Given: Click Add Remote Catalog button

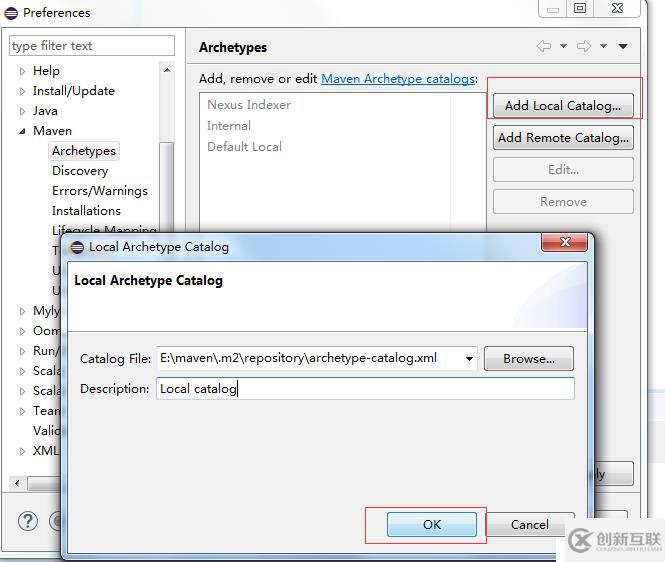Looking at the screenshot, I should pos(563,138).
